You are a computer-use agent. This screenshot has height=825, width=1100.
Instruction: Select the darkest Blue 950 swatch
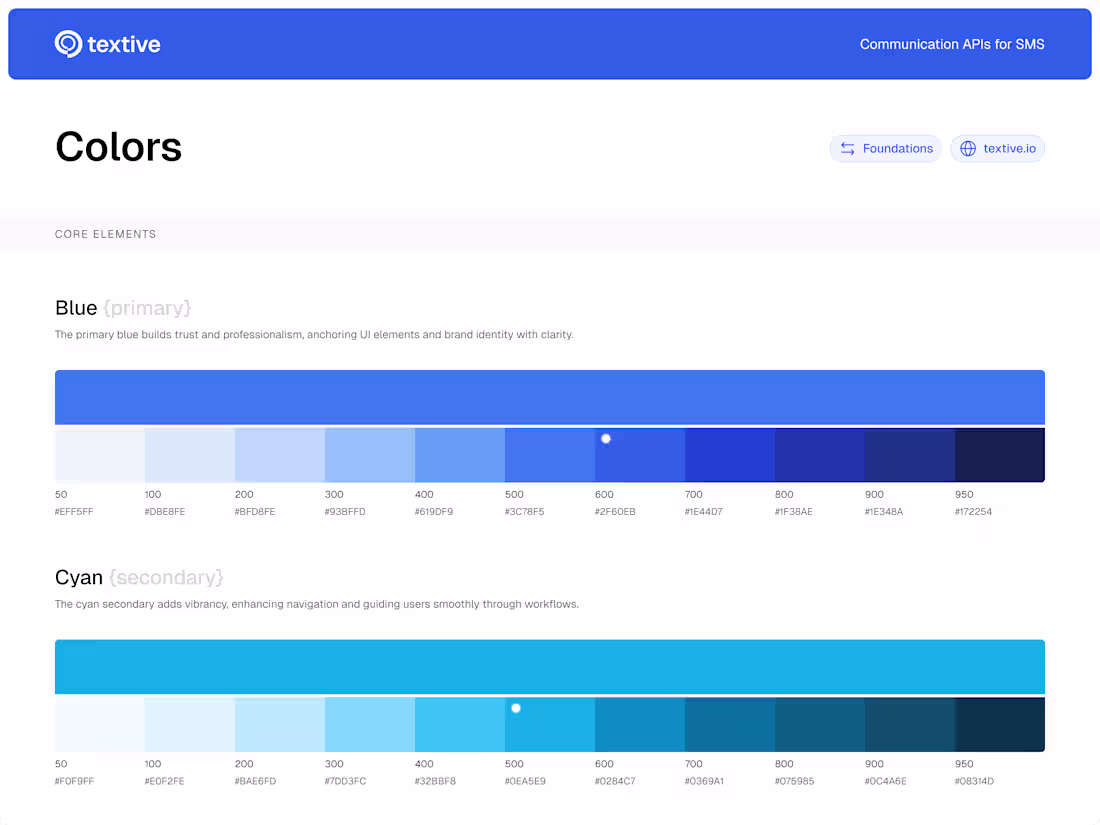tap(999, 453)
